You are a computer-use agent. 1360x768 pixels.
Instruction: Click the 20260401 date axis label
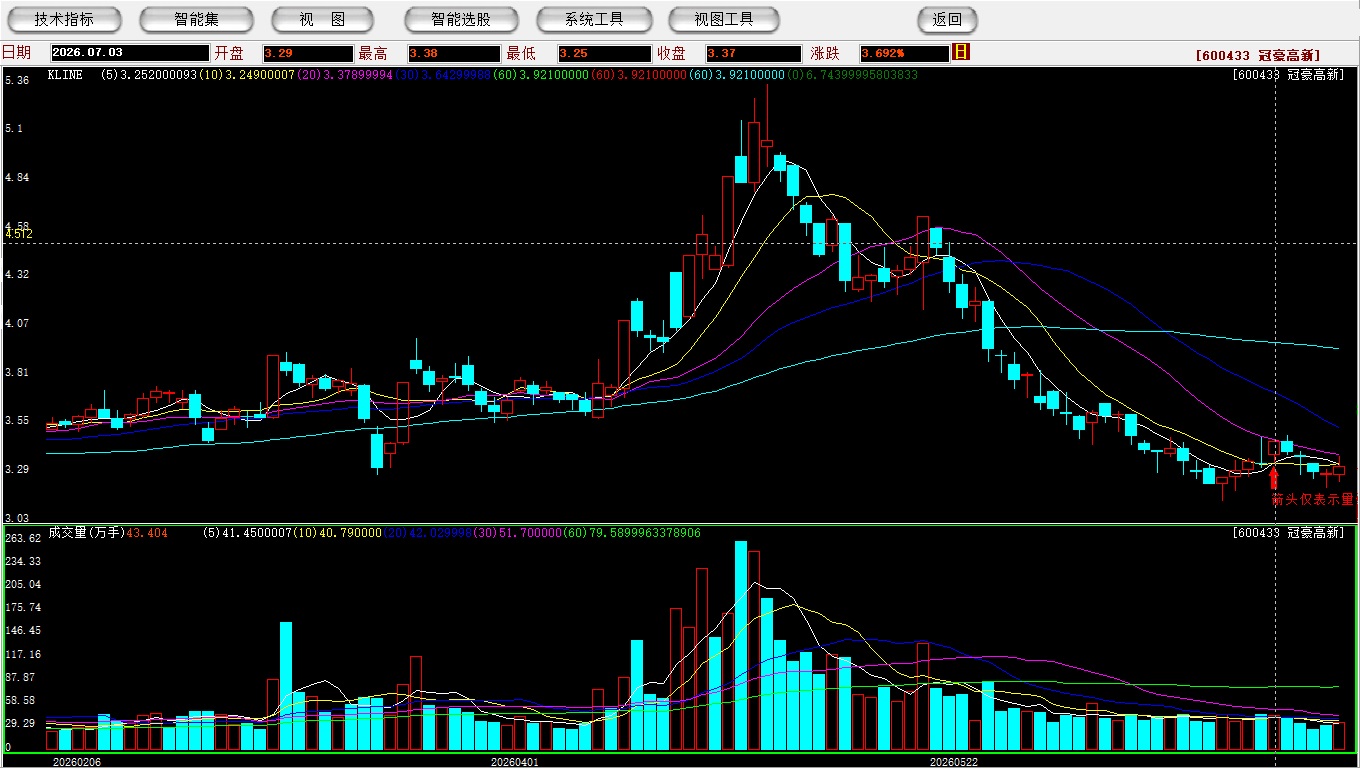514,762
